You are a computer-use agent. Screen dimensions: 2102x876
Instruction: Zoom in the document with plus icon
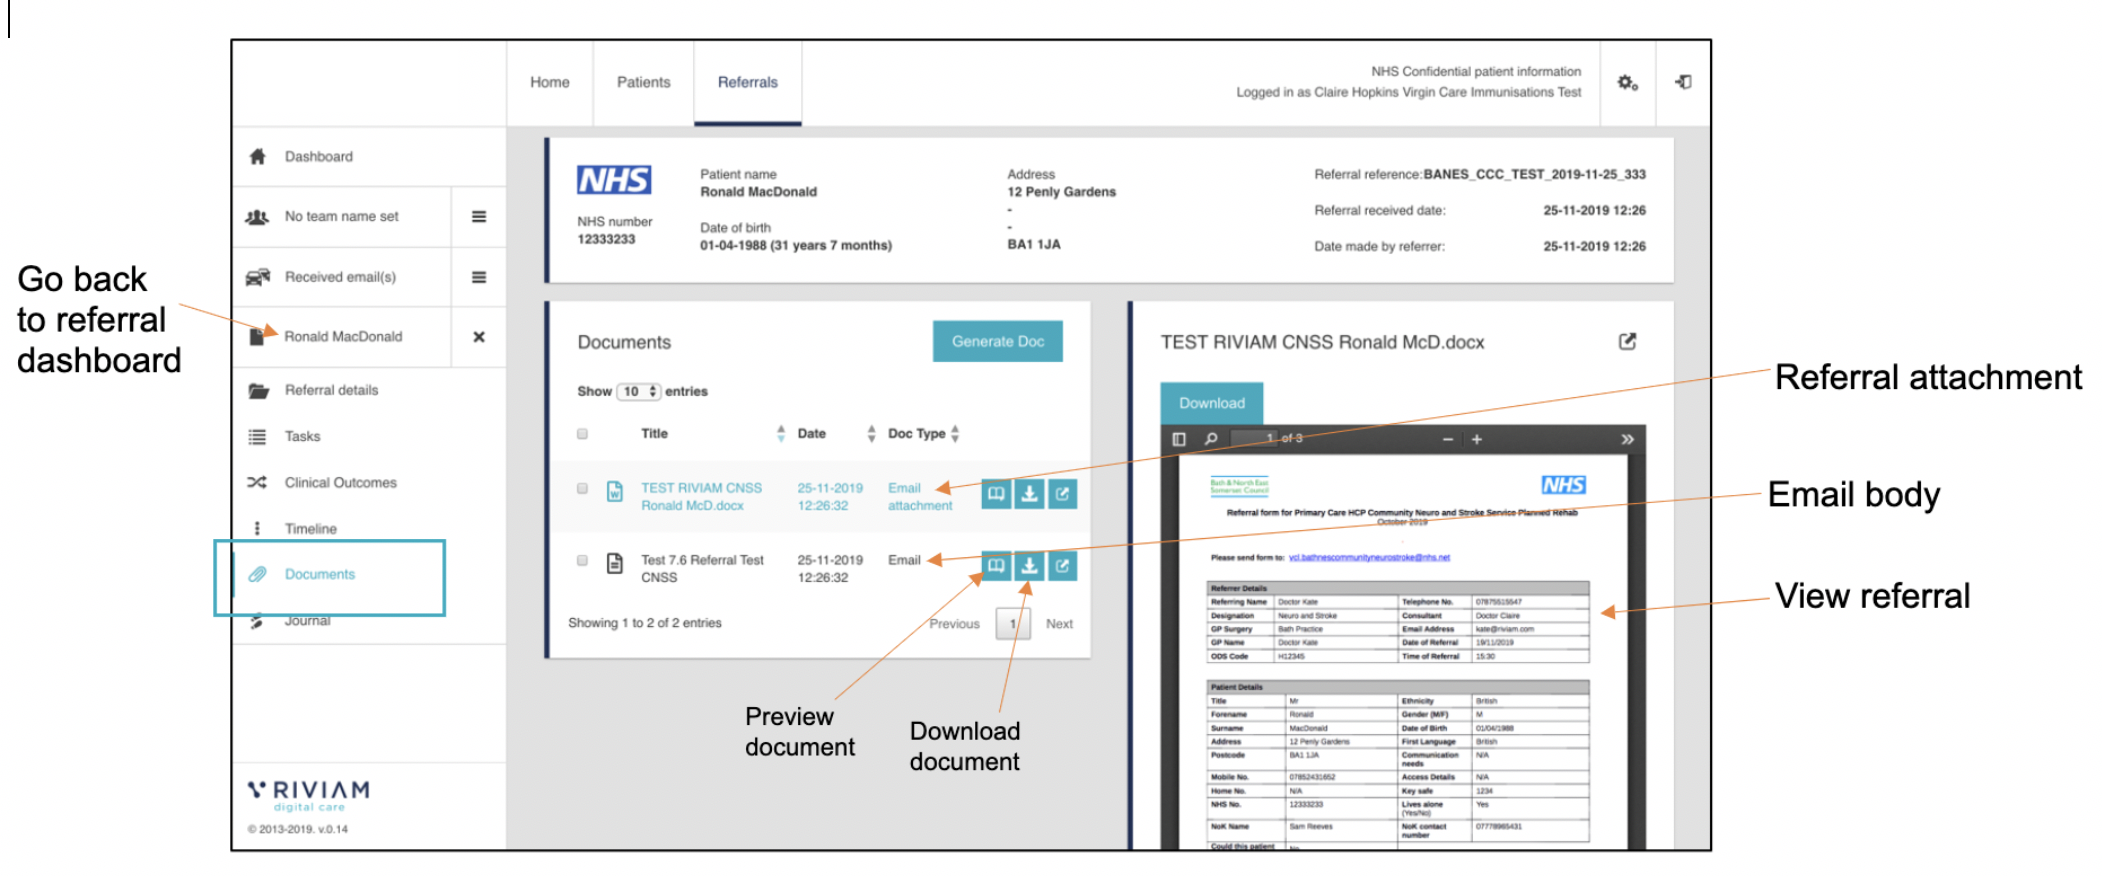pyautogui.click(x=1476, y=439)
